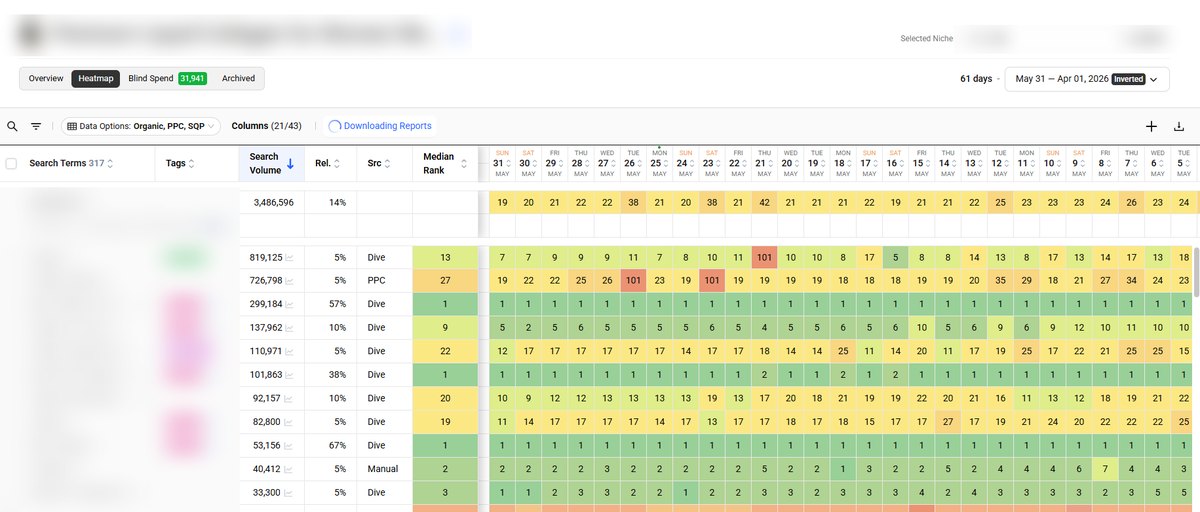The width and height of the screenshot is (1200, 512).
Task: Click the 42 cell in totals row
Action: tap(763, 202)
